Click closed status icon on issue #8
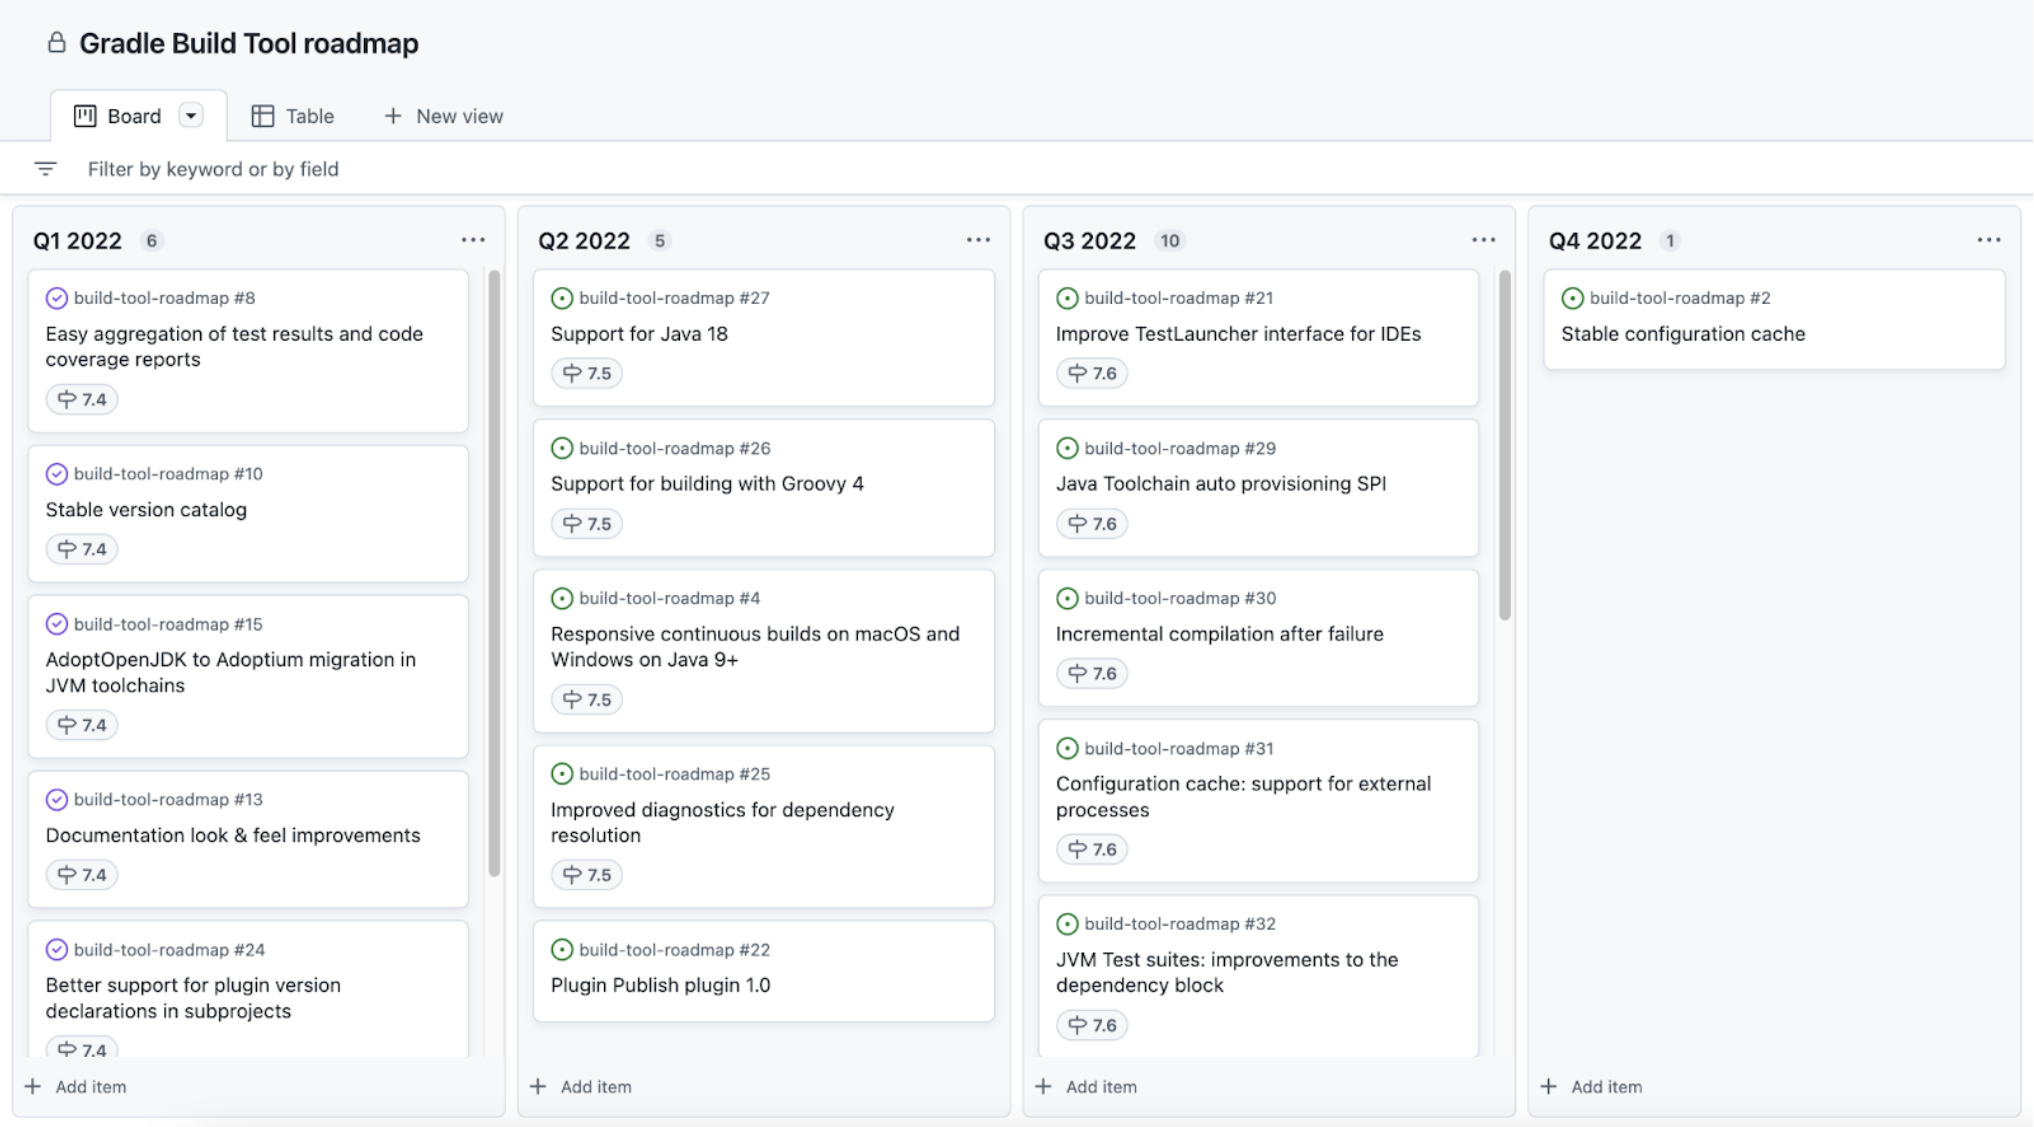 tap(57, 298)
